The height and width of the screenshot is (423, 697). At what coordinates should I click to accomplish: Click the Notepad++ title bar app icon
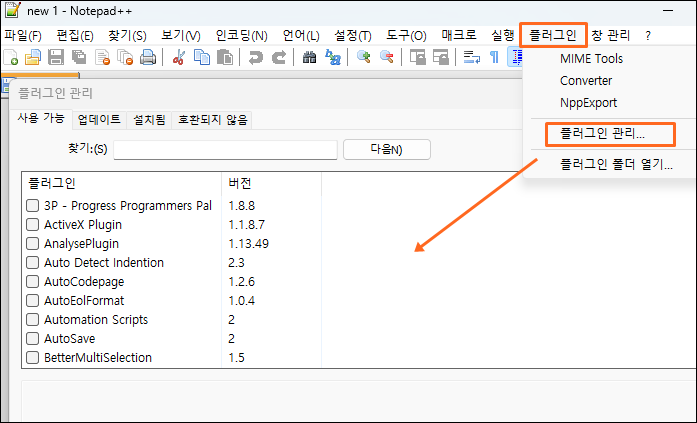pos(12,10)
